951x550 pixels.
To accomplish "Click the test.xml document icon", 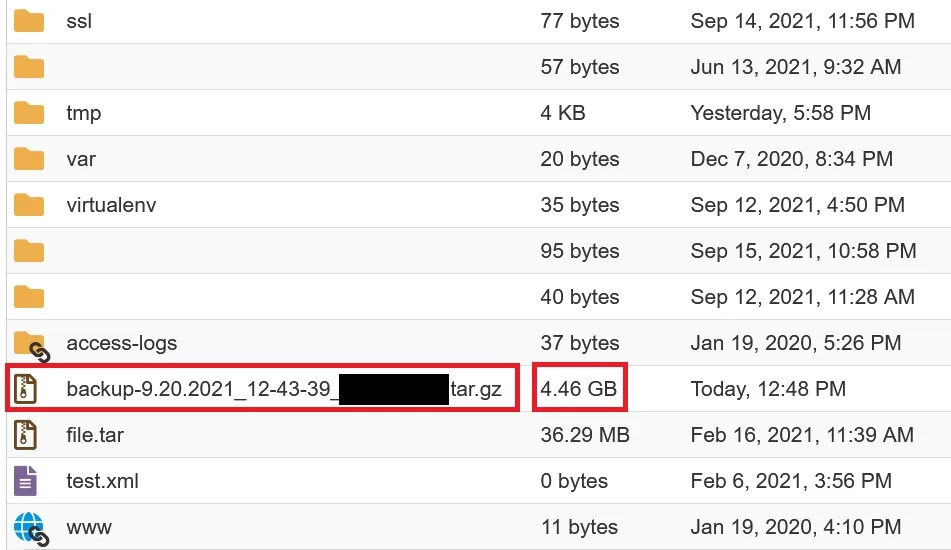I will 25,481.
